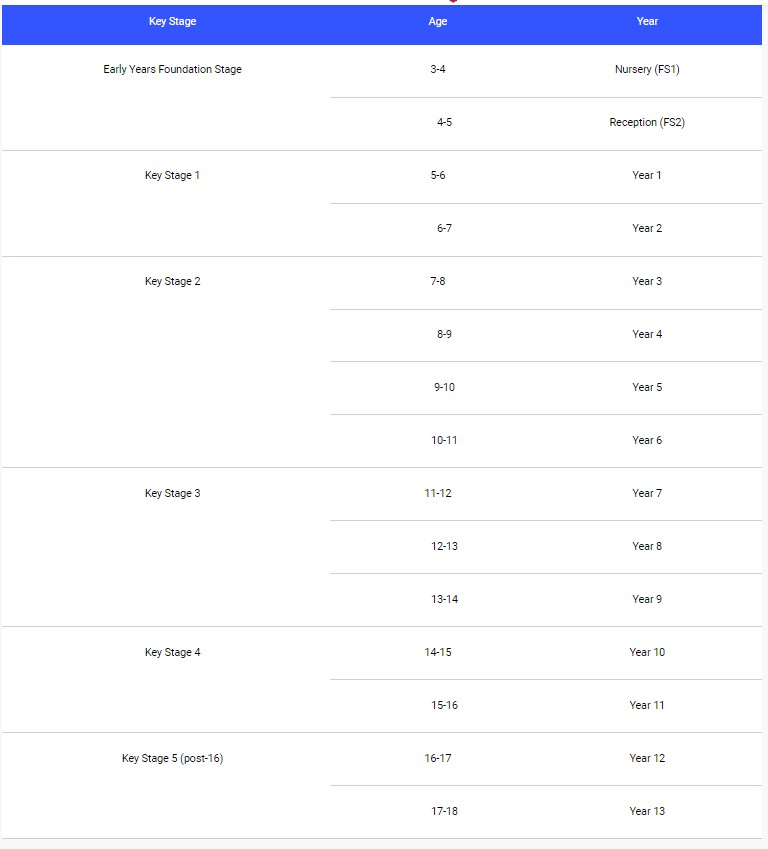Image resolution: width=768 pixels, height=849 pixels.
Task: Click the age 6-7 cell
Action: tap(444, 229)
